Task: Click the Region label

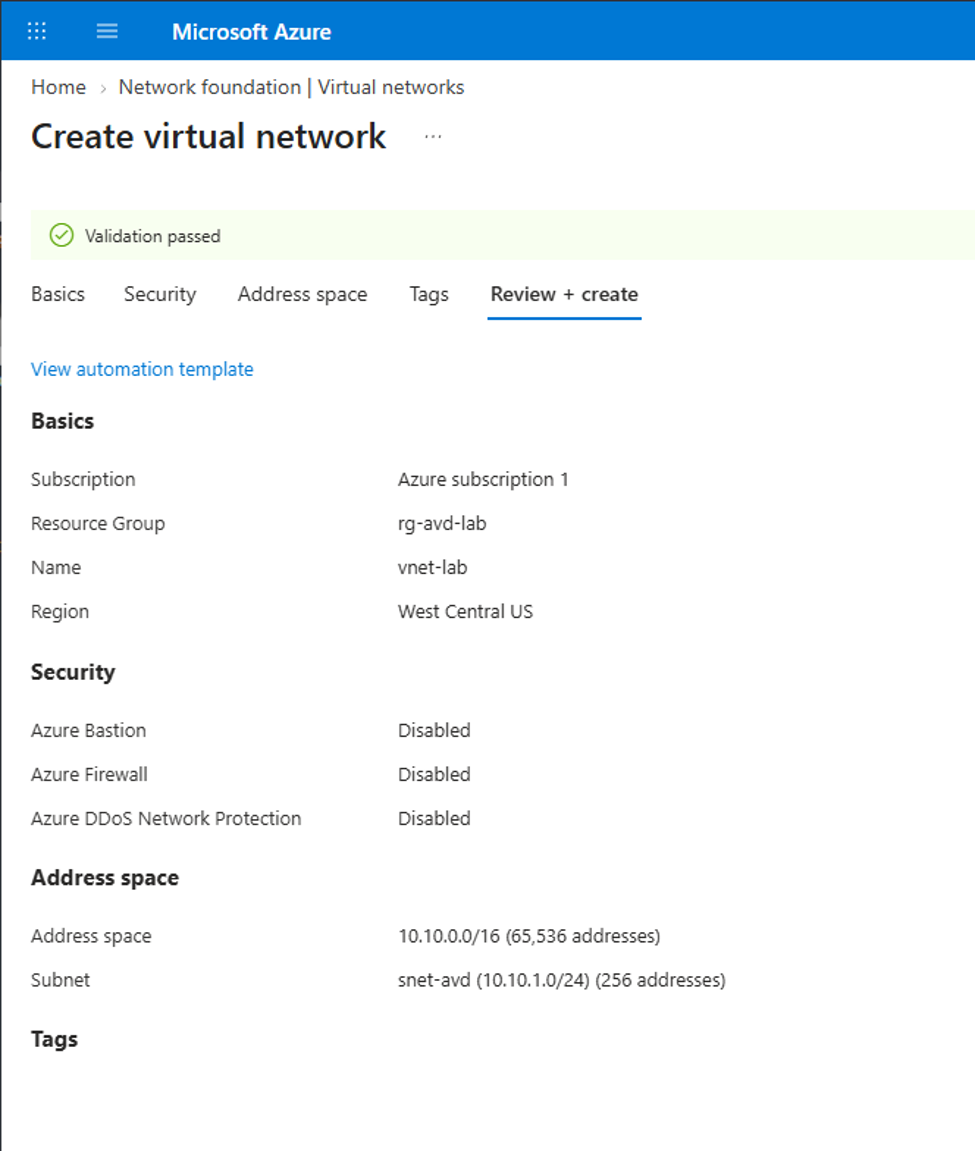Action: tap(59, 611)
